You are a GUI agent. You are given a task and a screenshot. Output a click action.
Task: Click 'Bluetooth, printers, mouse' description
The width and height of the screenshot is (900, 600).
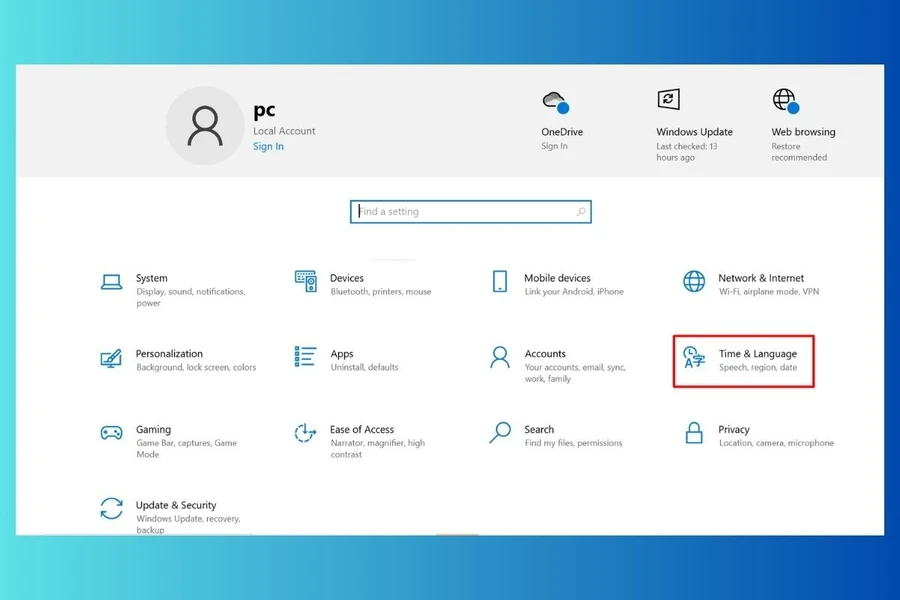click(381, 292)
